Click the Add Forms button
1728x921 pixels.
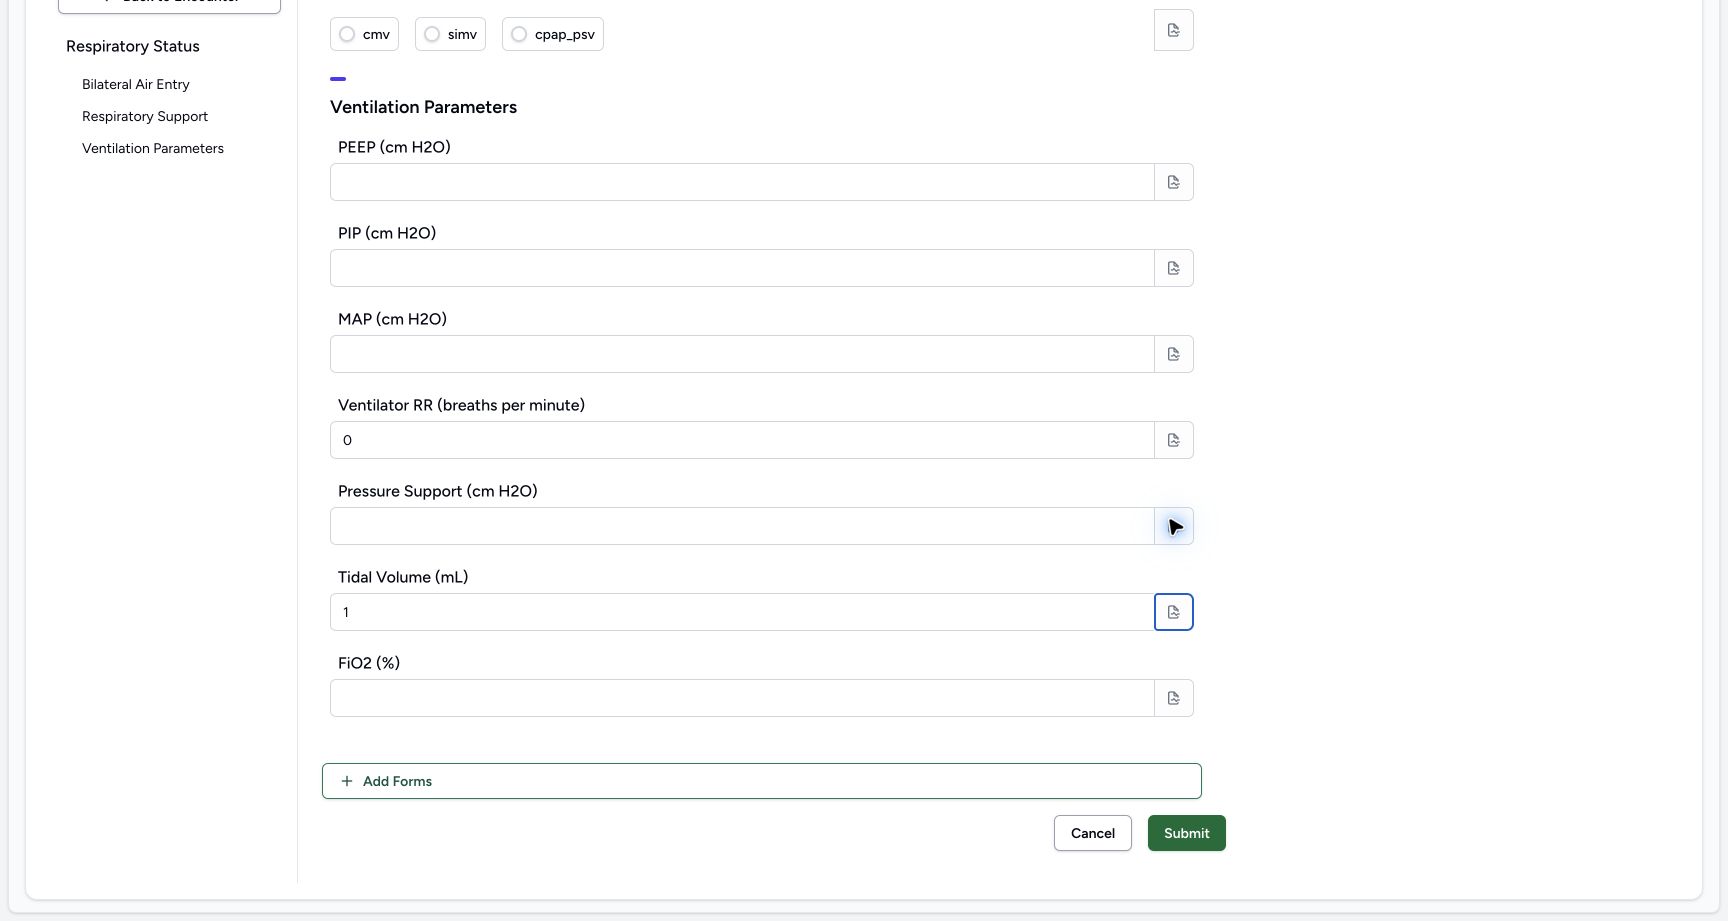762,781
